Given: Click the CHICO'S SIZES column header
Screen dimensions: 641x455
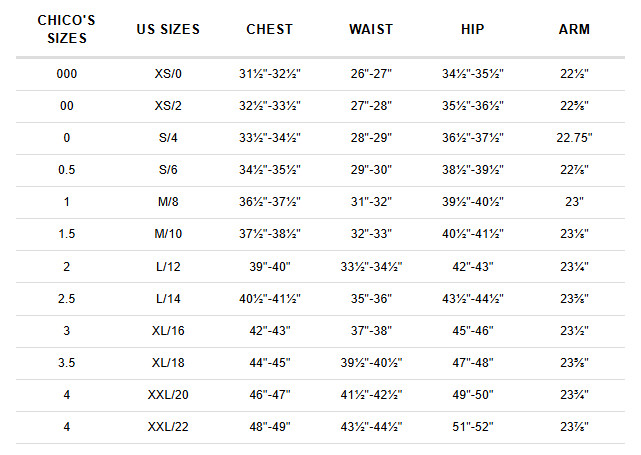Looking at the screenshot, I should (67, 29).
